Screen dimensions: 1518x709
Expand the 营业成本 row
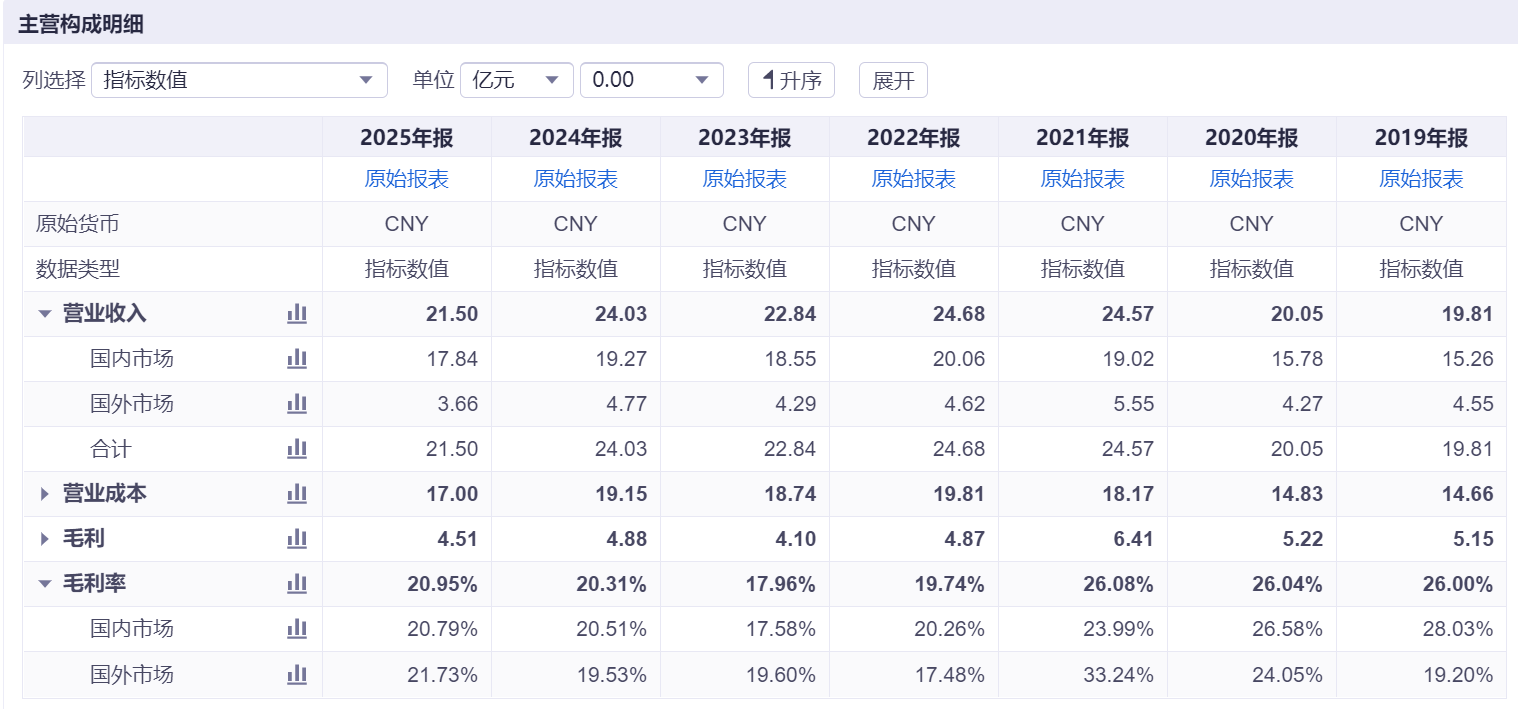click(x=44, y=494)
